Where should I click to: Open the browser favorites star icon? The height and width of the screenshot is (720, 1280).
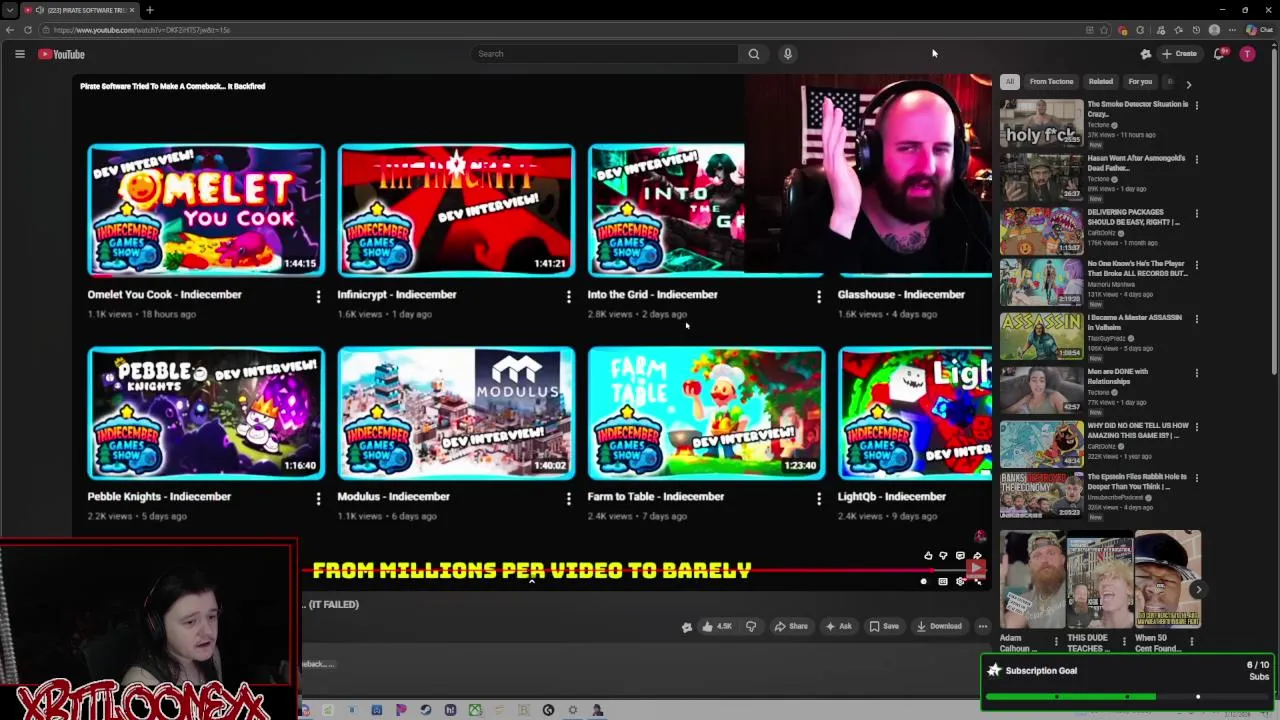coord(1178,30)
